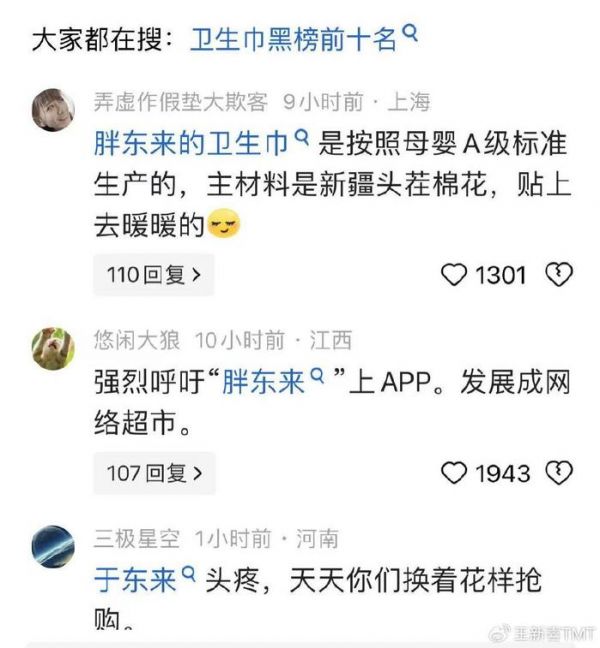Open username 悠闲大狼 profile
The height and width of the screenshot is (648, 600).
(x=137, y=341)
